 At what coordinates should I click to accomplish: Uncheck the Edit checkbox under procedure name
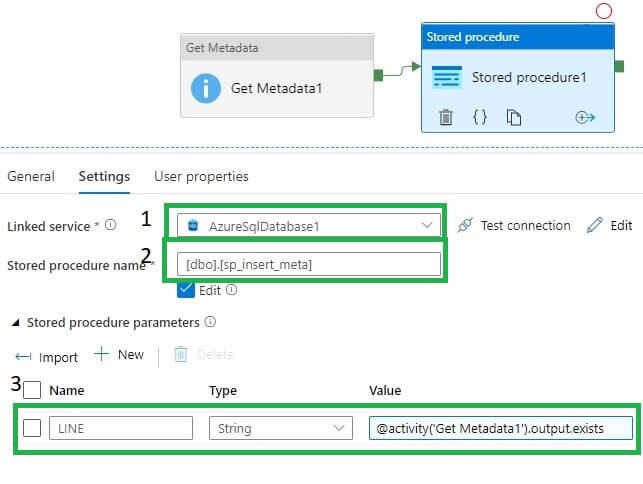coord(186,290)
